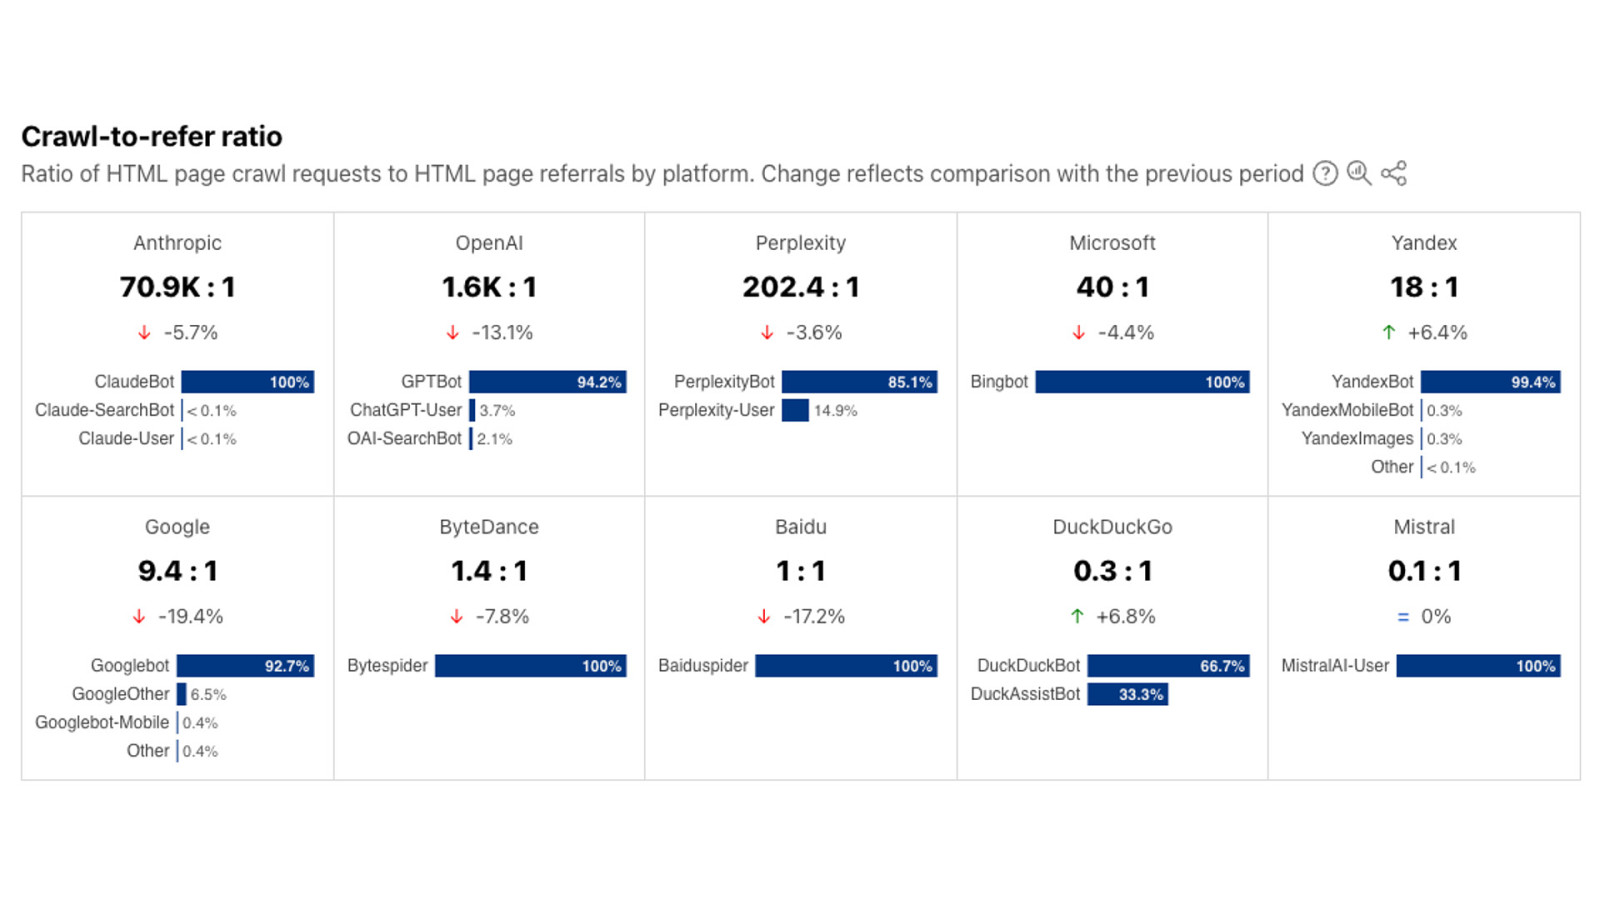Click the Baidu 1 : 1 ratio value

pyautogui.click(x=800, y=571)
